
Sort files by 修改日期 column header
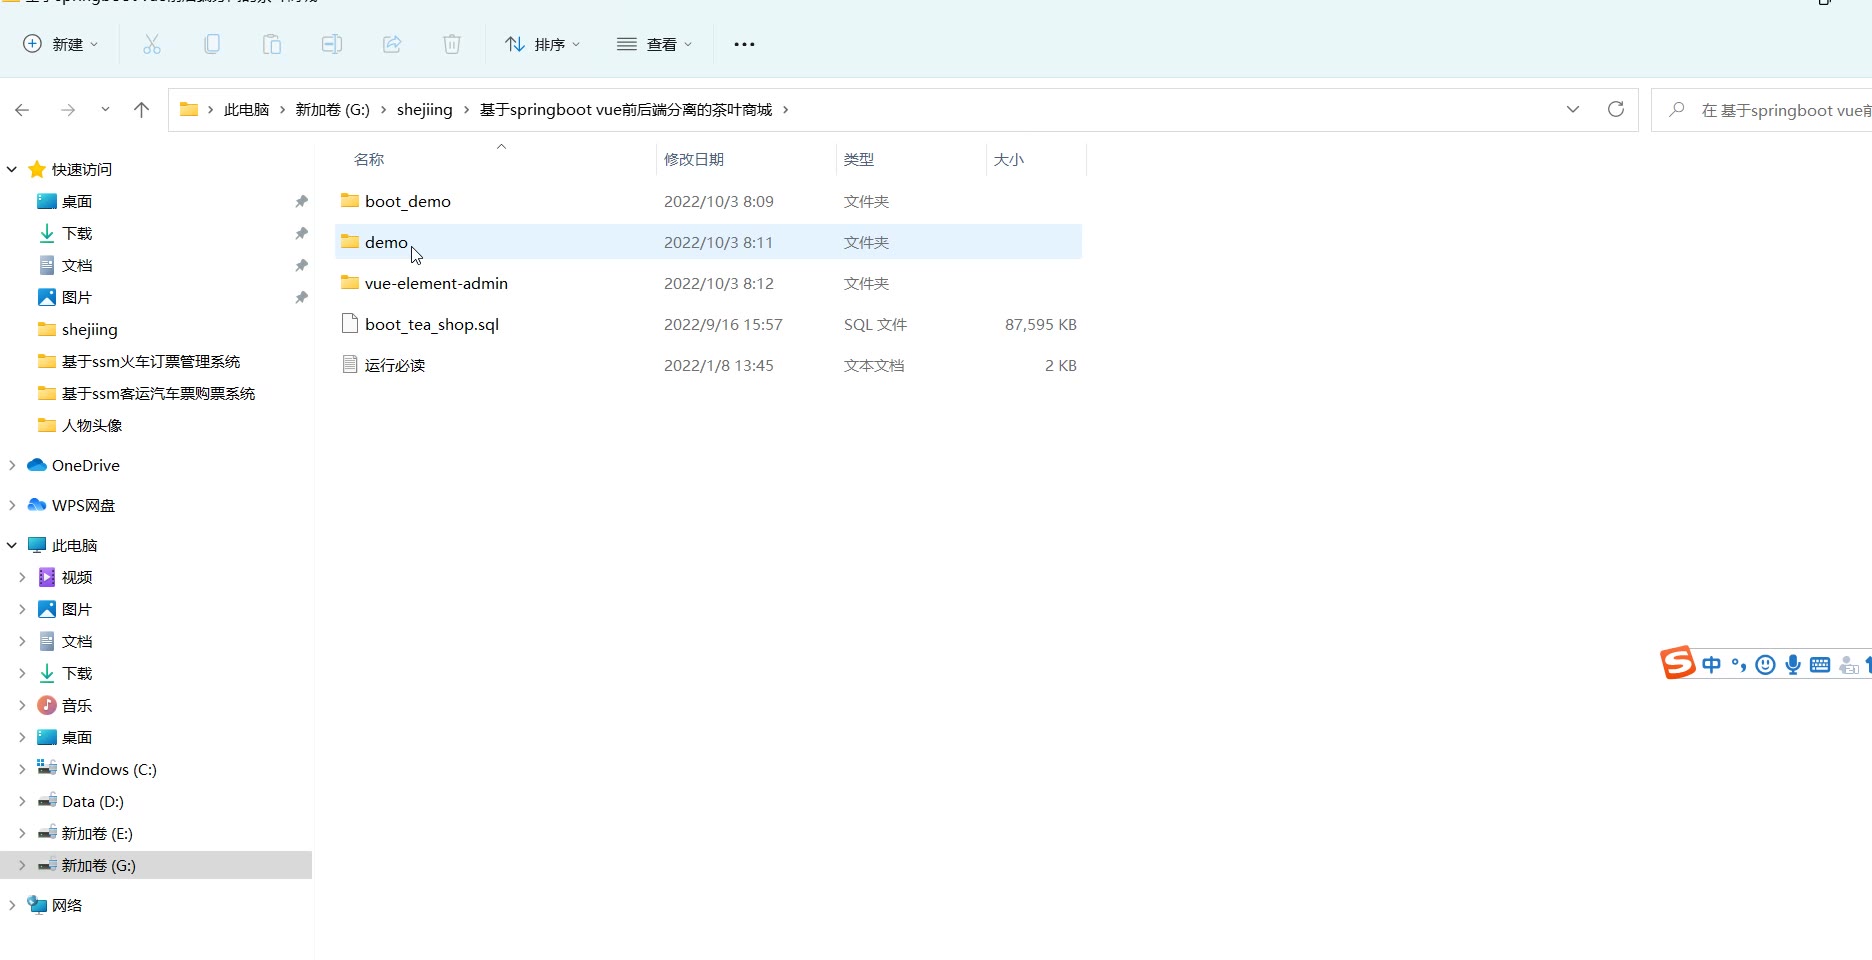[694, 159]
